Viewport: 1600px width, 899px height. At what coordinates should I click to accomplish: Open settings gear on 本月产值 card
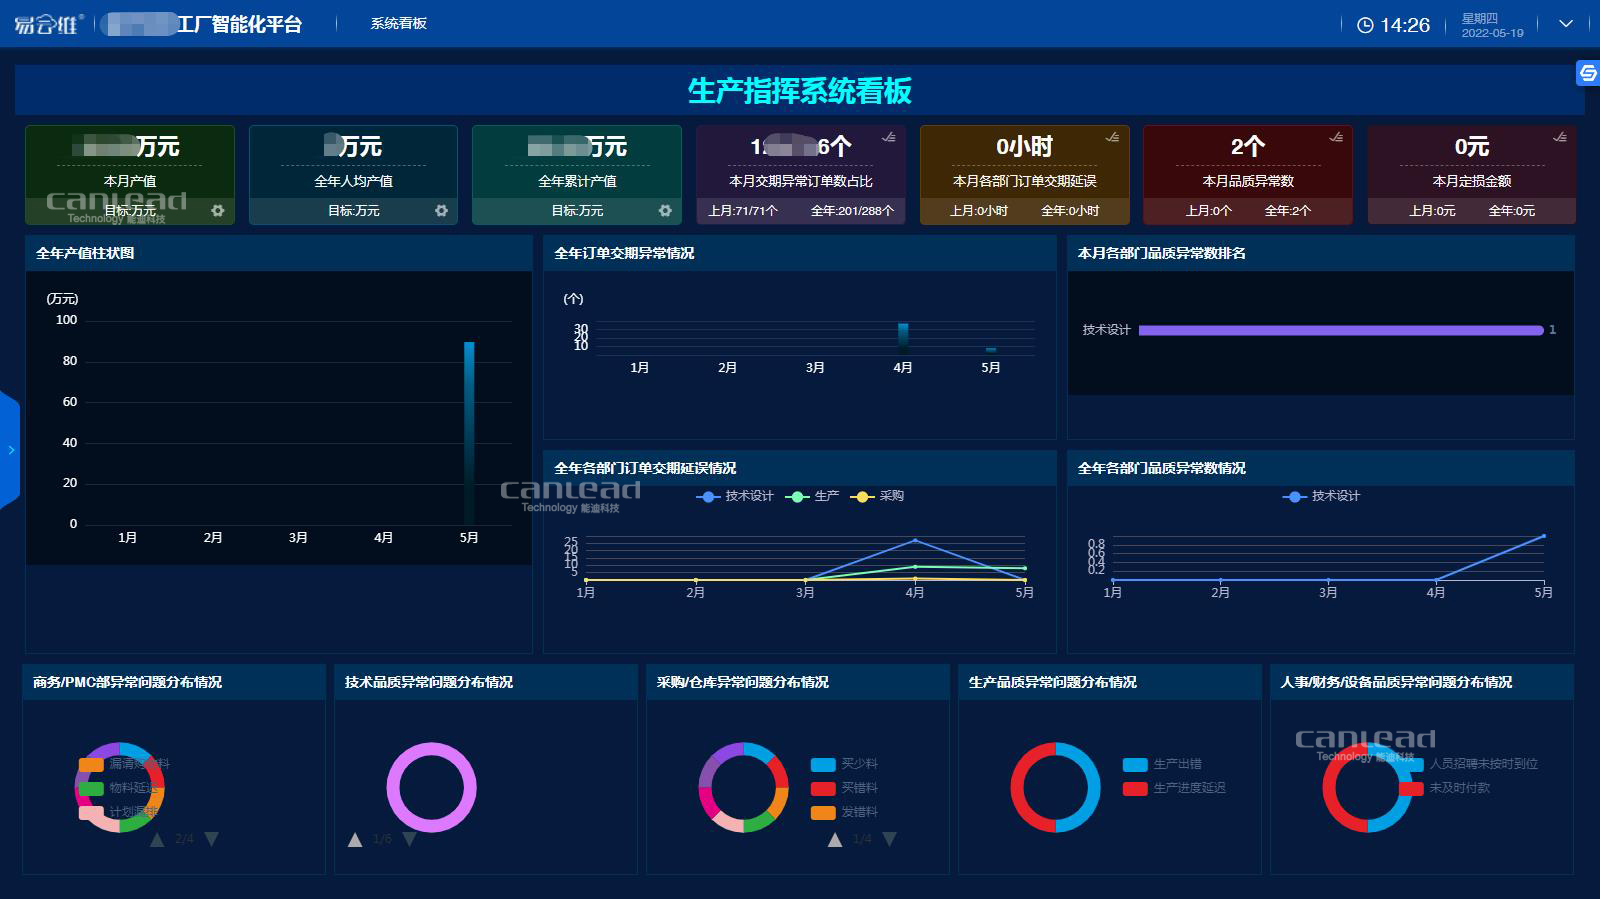[217, 211]
